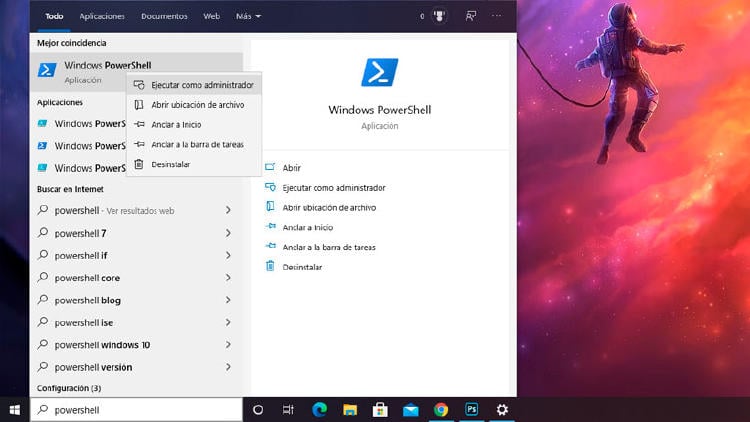Click 'Abrir' in the right preview pane

(x=291, y=168)
